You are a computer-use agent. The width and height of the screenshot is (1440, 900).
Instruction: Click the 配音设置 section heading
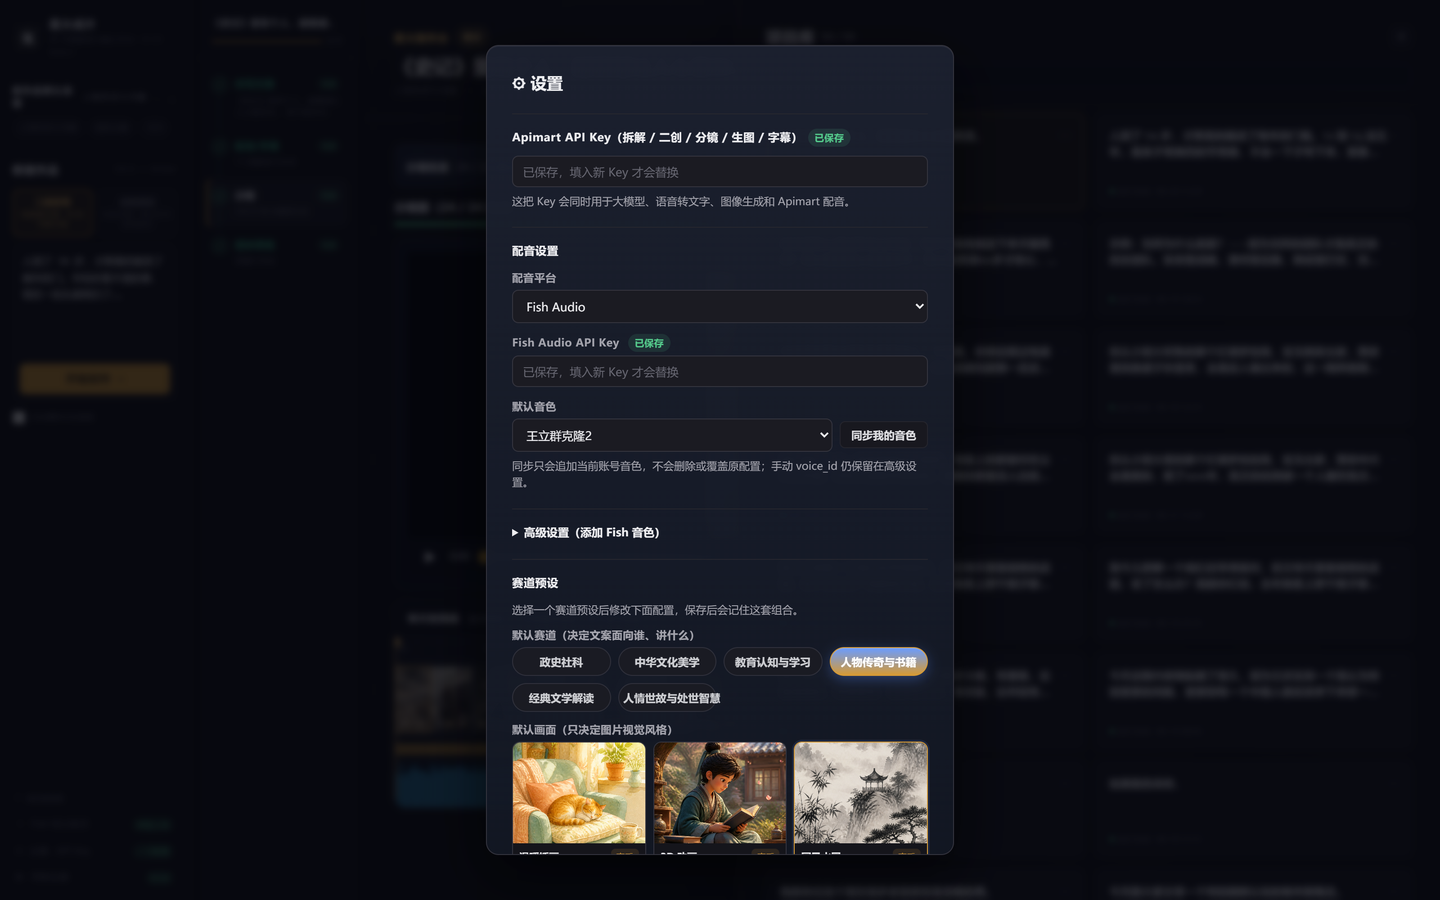535,251
